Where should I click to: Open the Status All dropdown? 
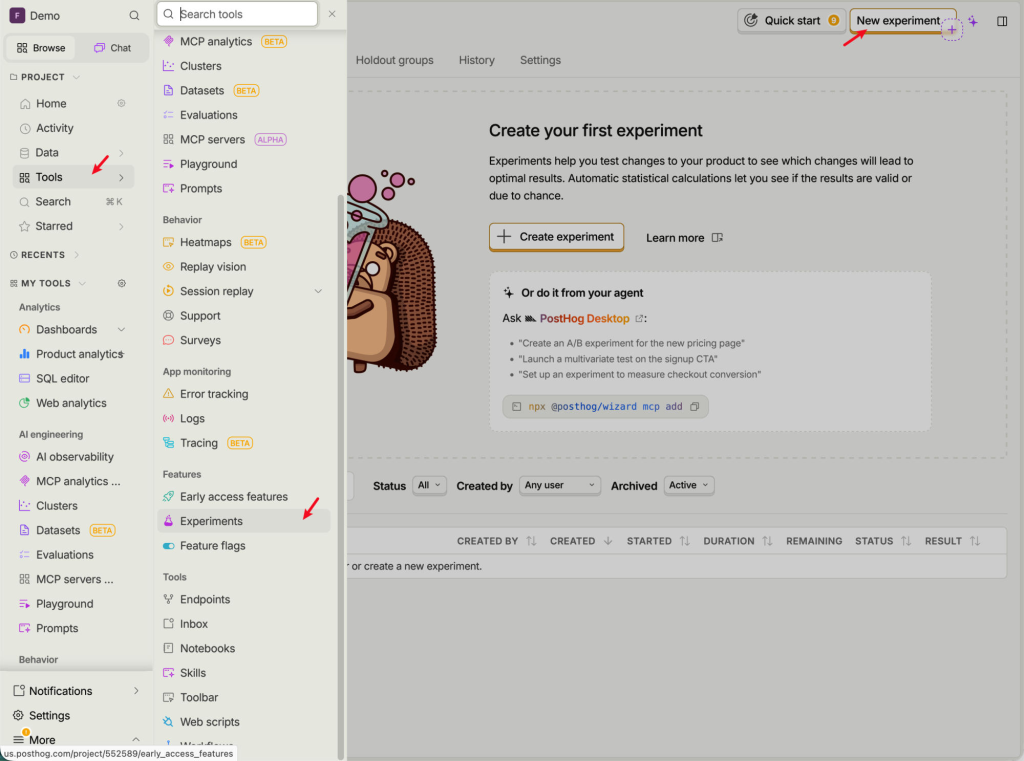click(x=429, y=485)
